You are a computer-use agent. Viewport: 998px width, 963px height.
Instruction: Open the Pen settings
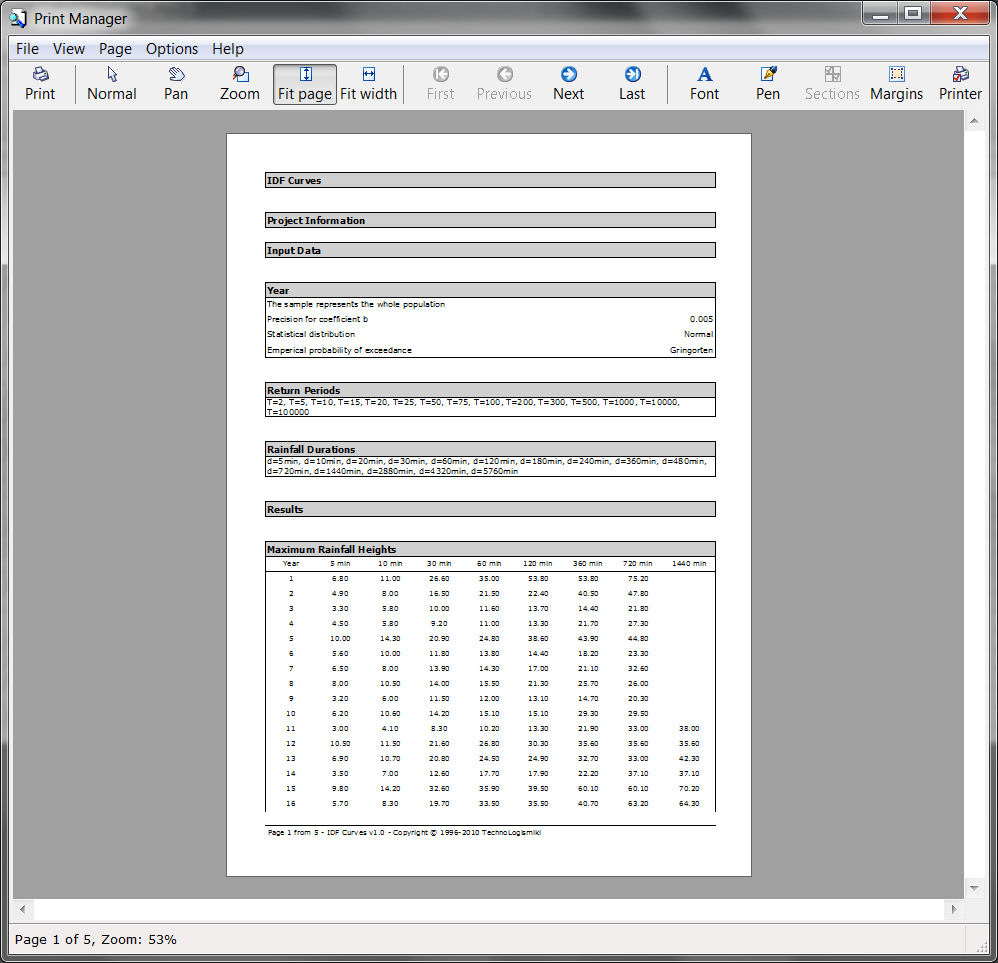click(768, 84)
